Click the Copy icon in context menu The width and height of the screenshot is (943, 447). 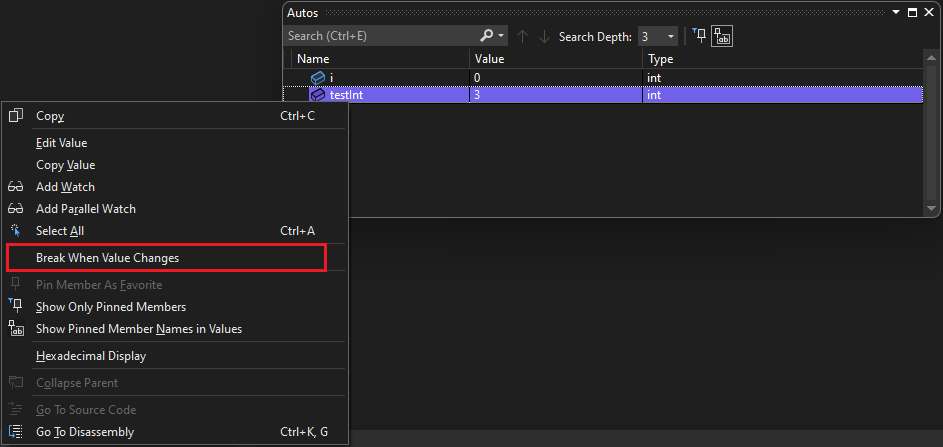16,116
